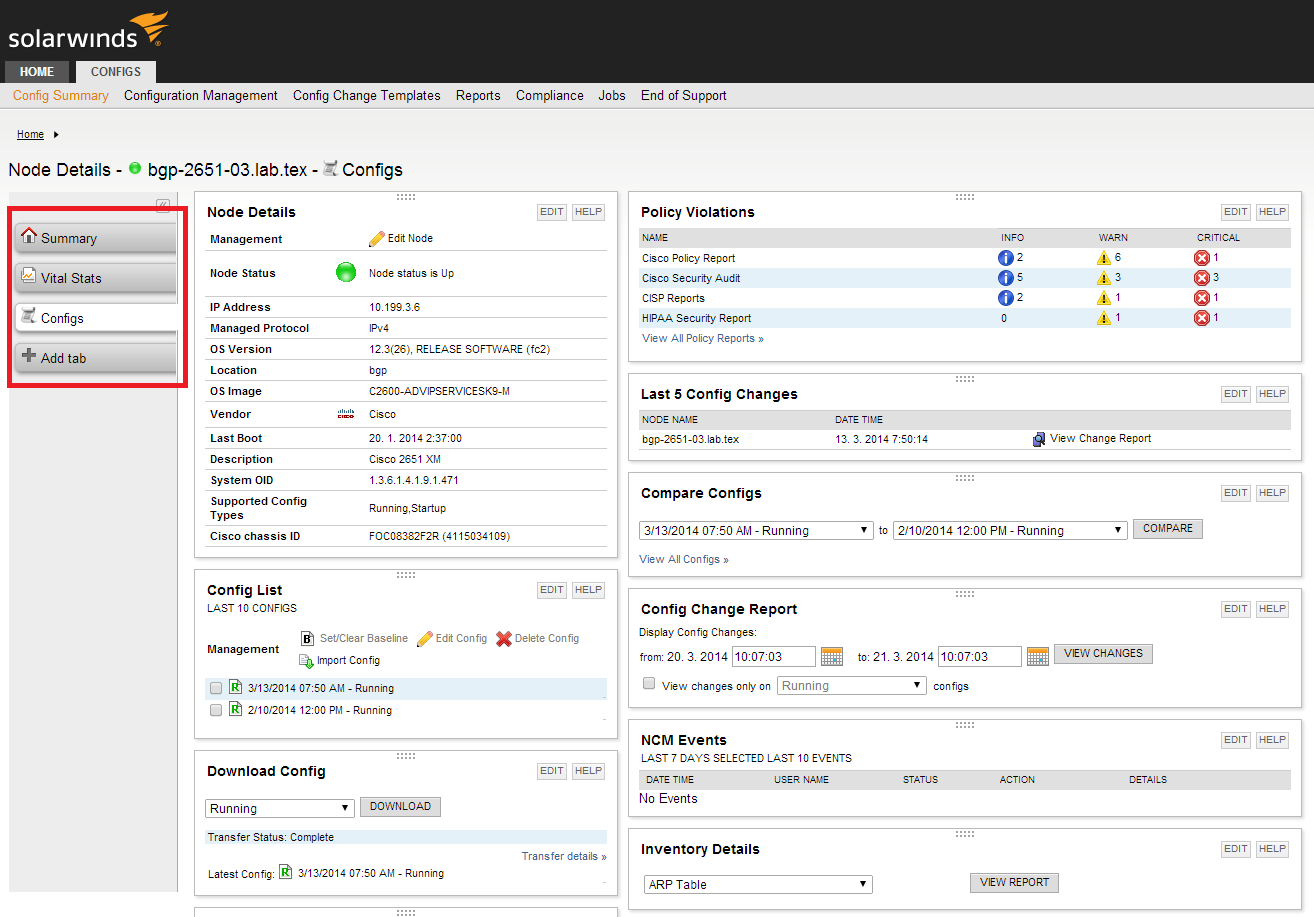Click the bgp-2651-03.lab.tex node name in Last 5 Config Changes
The image size is (1314, 917).
tap(690, 439)
